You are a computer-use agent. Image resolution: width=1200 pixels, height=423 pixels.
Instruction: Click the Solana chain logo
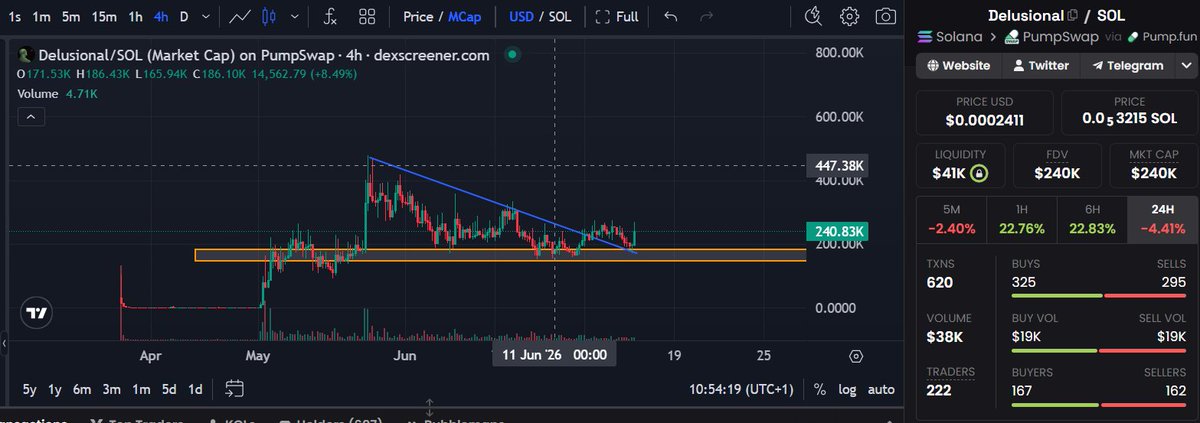pyautogui.click(x=924, y=37)
